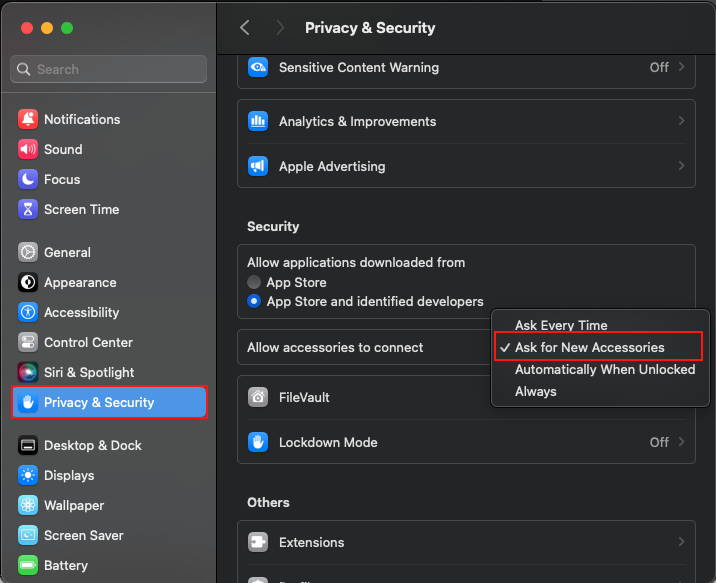The height and width of the screenshot is (583, 716).
Task: Open the Screen Saver icon
Action: point(28,536)
